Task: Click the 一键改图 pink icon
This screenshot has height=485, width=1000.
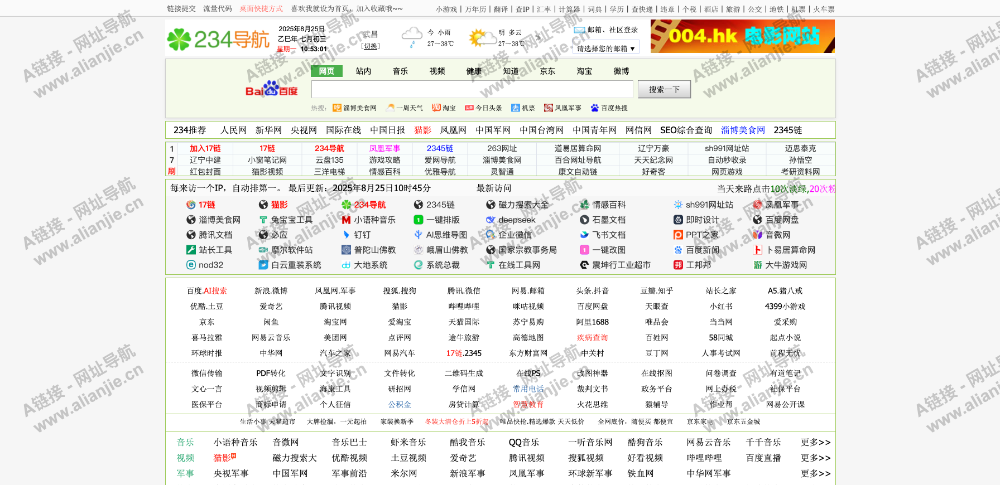Action: click(584, 250)
